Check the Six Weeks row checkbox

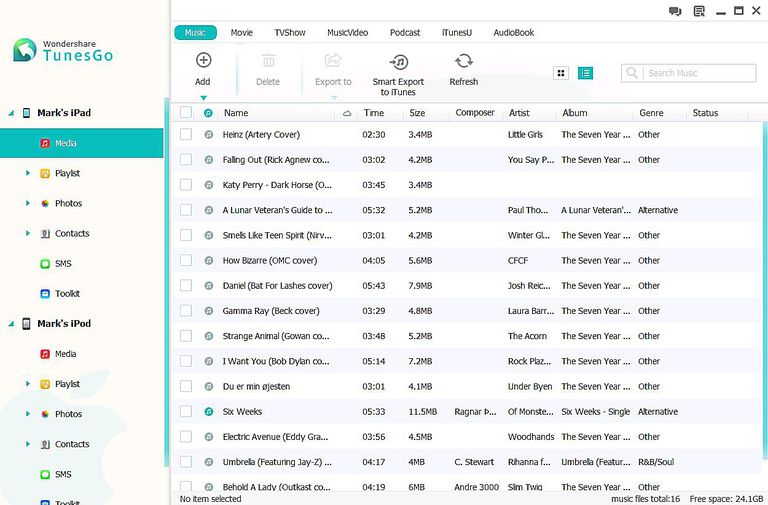(186, 411)
